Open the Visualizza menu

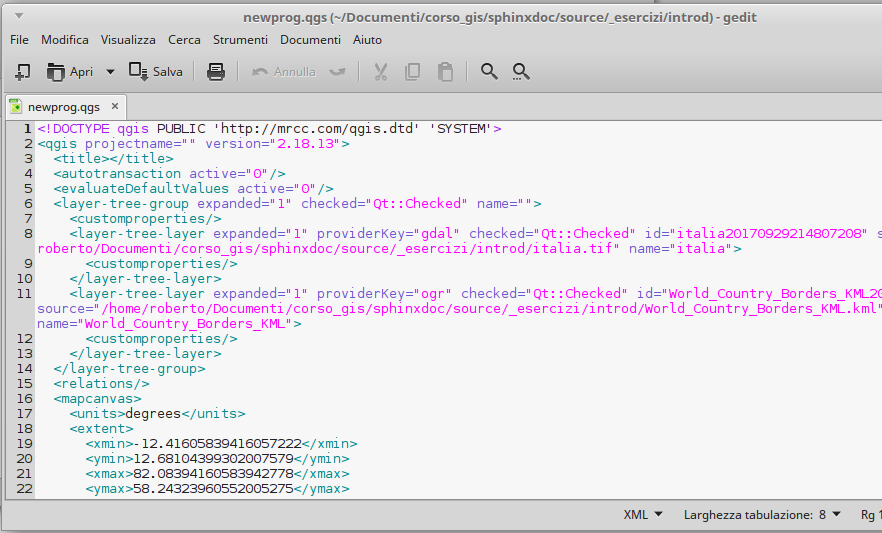click(x=128, y=40)
